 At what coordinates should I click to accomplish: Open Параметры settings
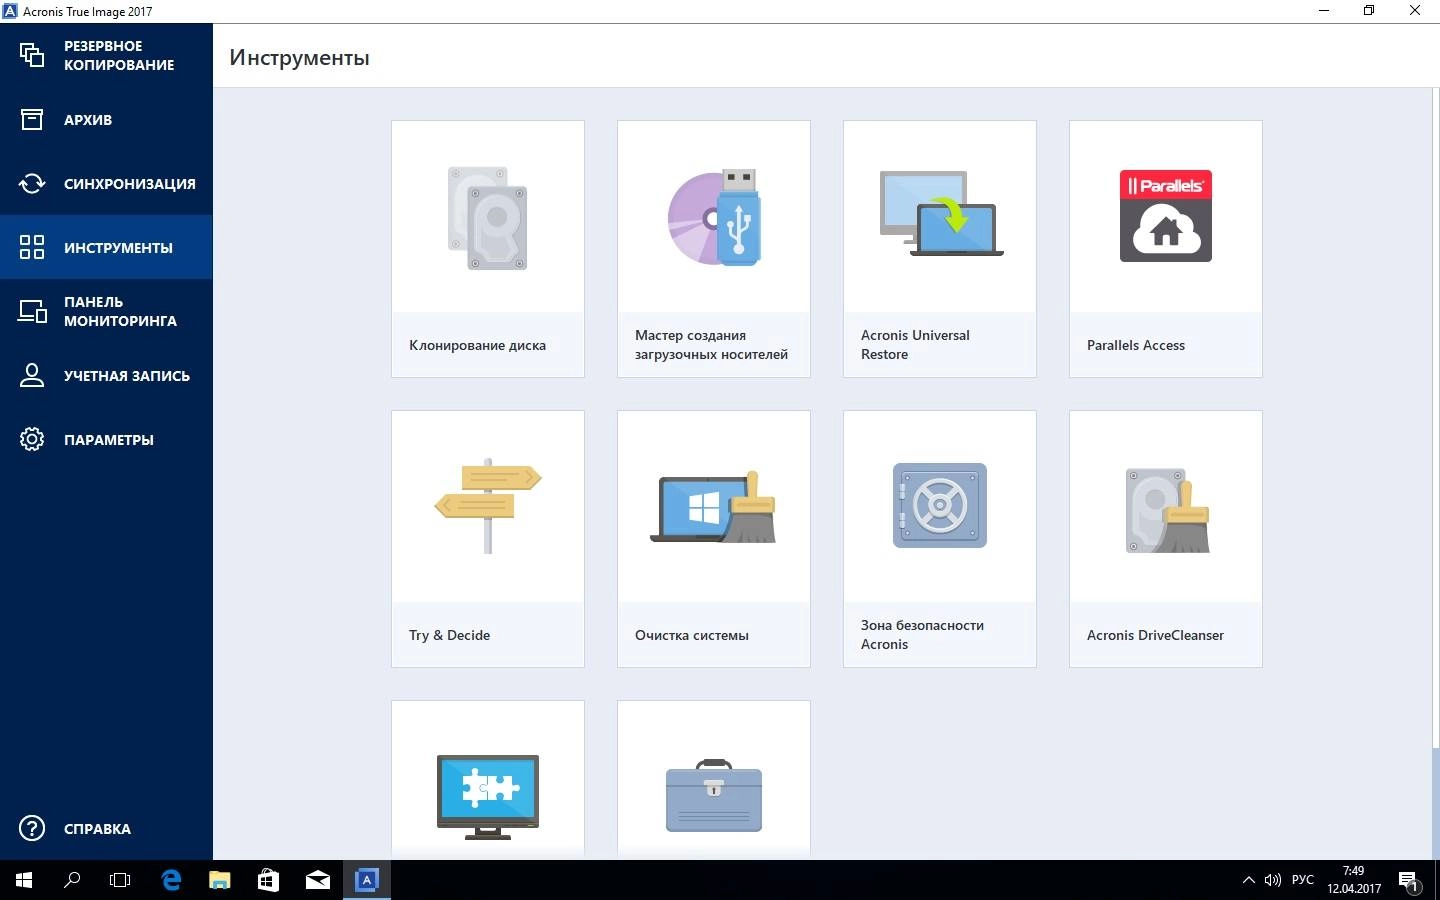pos(106,439)
